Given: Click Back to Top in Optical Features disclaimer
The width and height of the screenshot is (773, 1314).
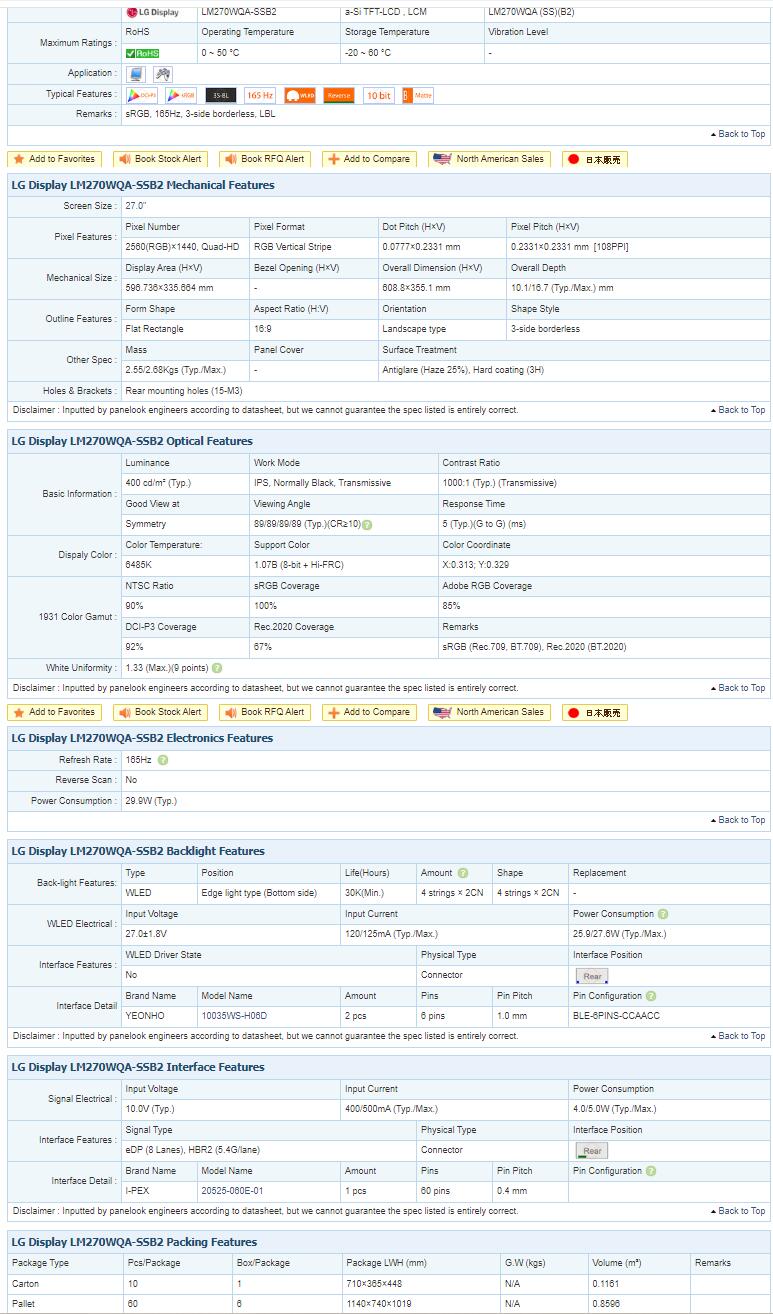Looking at the screenshot, I should coord(738,688).
